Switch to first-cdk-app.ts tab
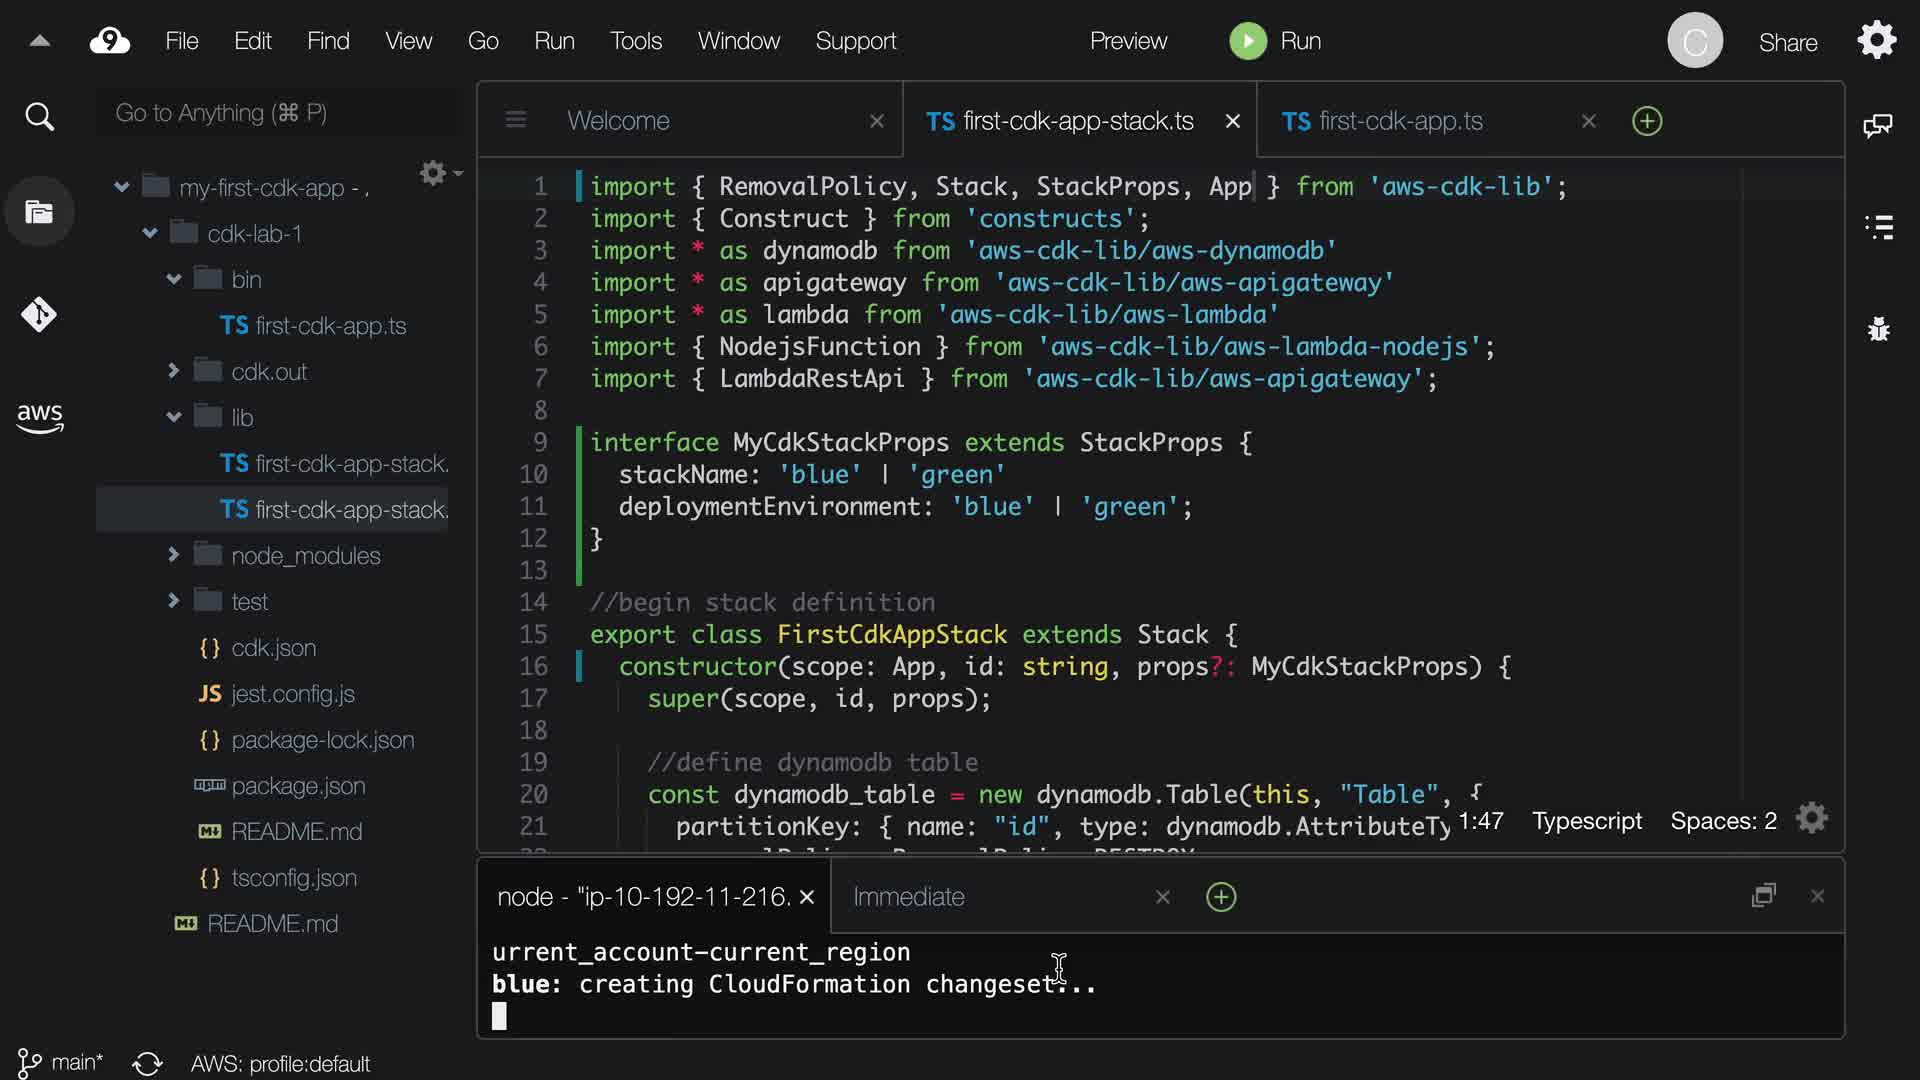Image resolution: width=1920 pixels, height=1080 pixels. [1400, 121]
